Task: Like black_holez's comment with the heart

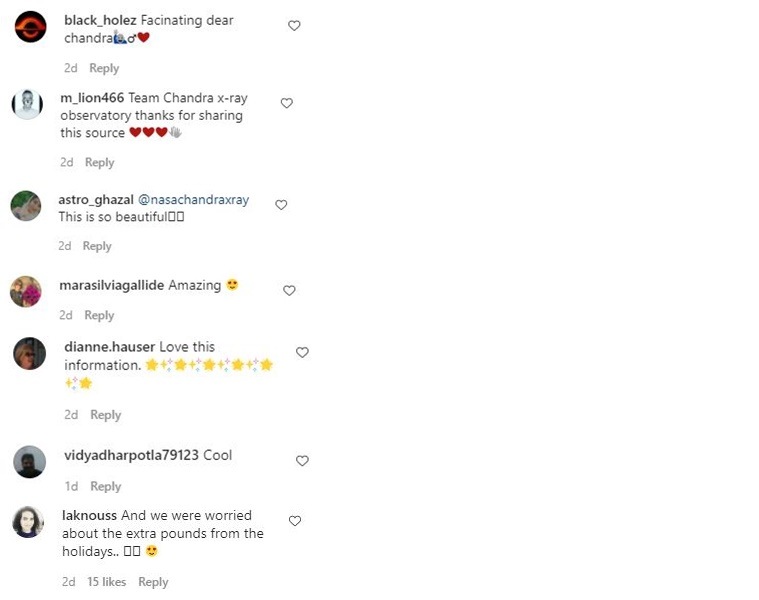Action: [294, 26]
